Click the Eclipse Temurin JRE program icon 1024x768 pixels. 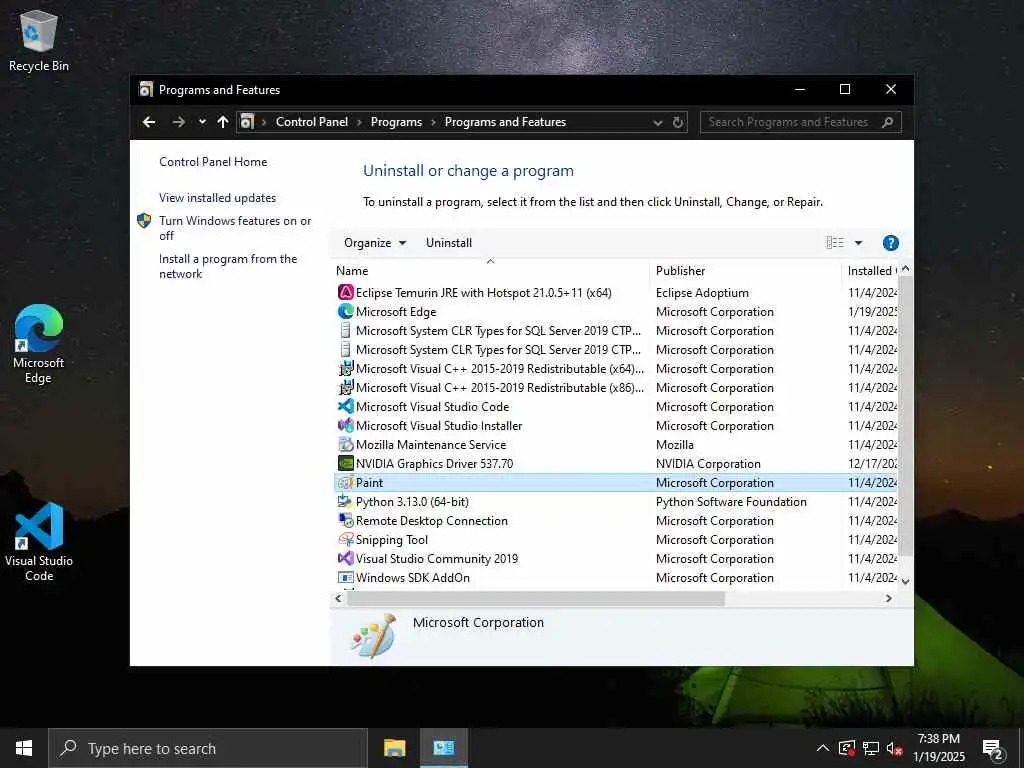tap(345, 293)
